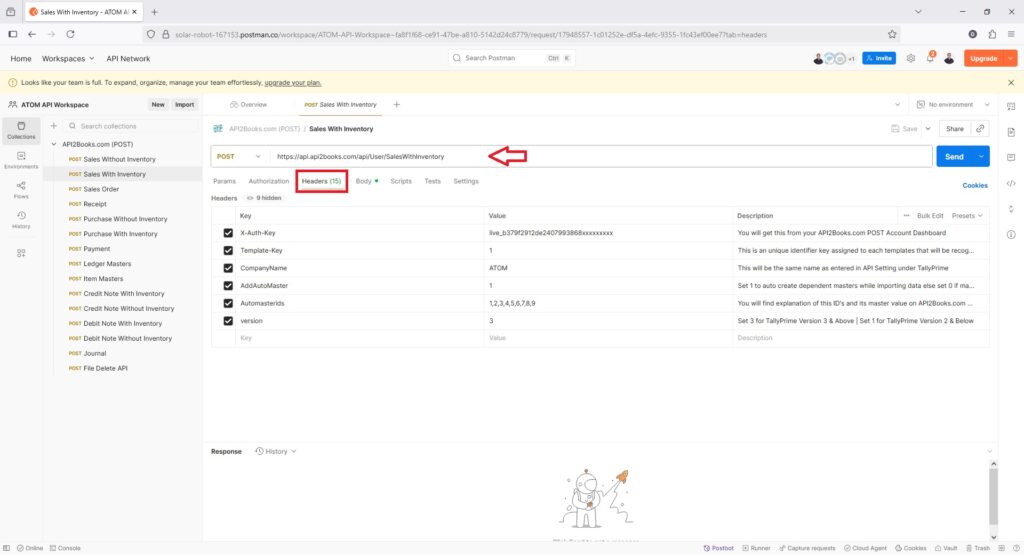Click the Share button
The width and height of the screenshot is (1024, 555).
coord(954,129)
